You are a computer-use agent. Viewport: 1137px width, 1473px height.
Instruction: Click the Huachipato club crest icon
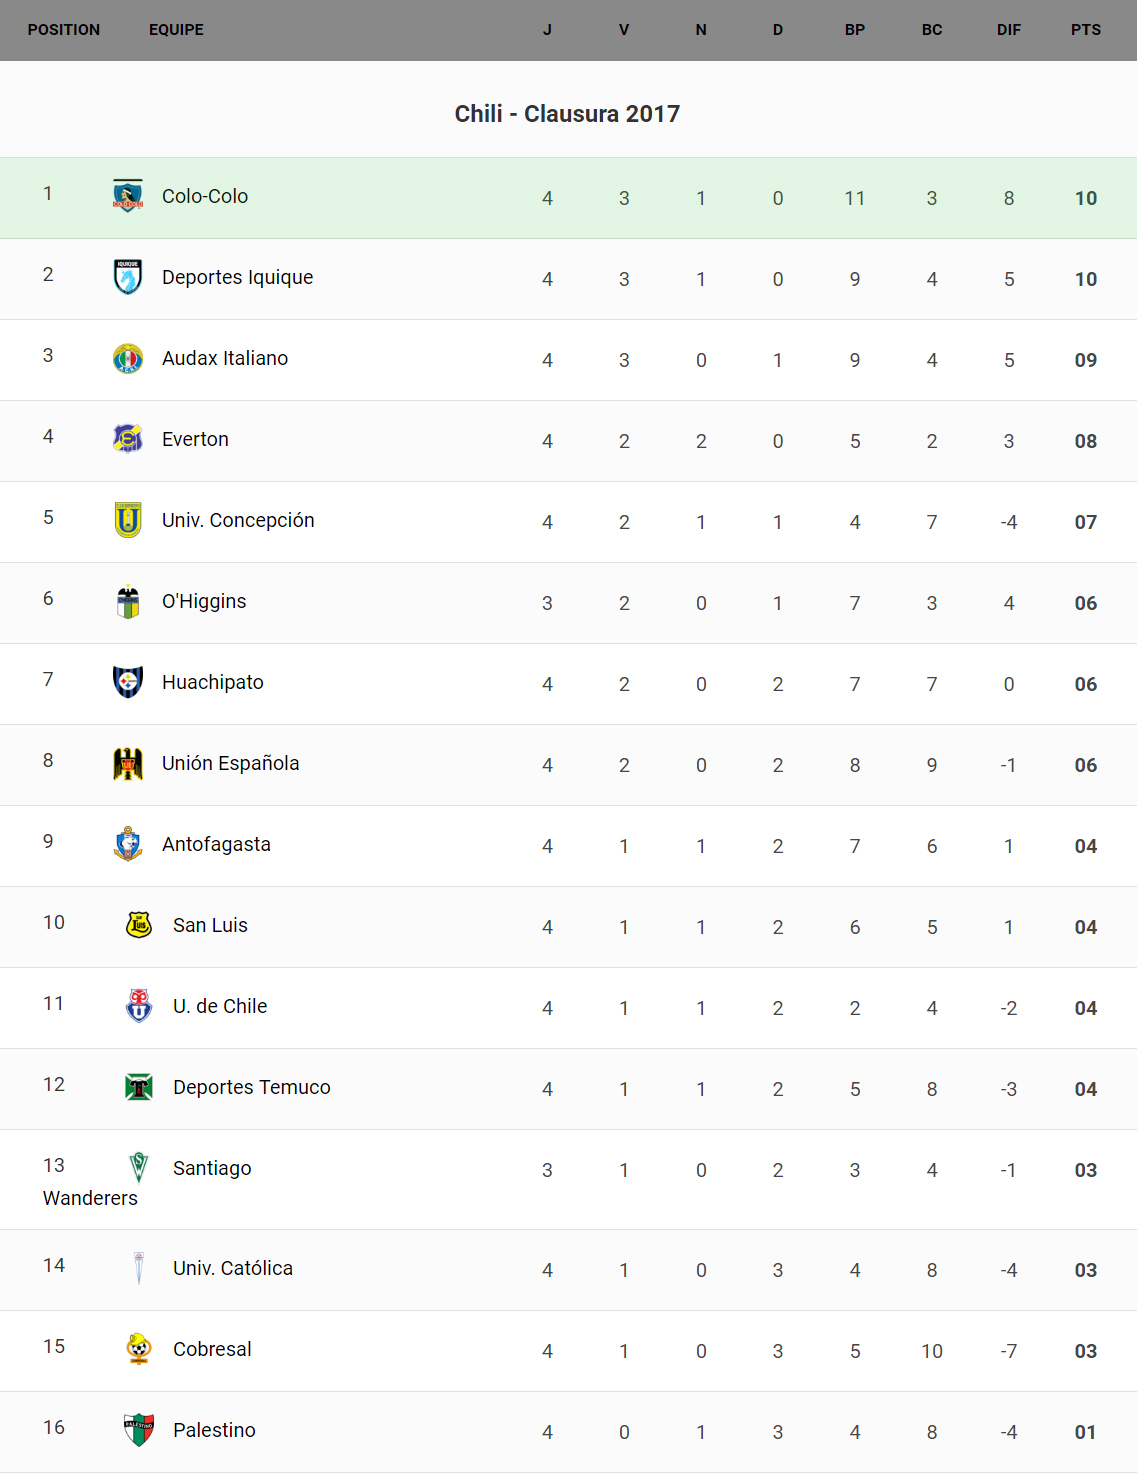(x=128, y=682)
